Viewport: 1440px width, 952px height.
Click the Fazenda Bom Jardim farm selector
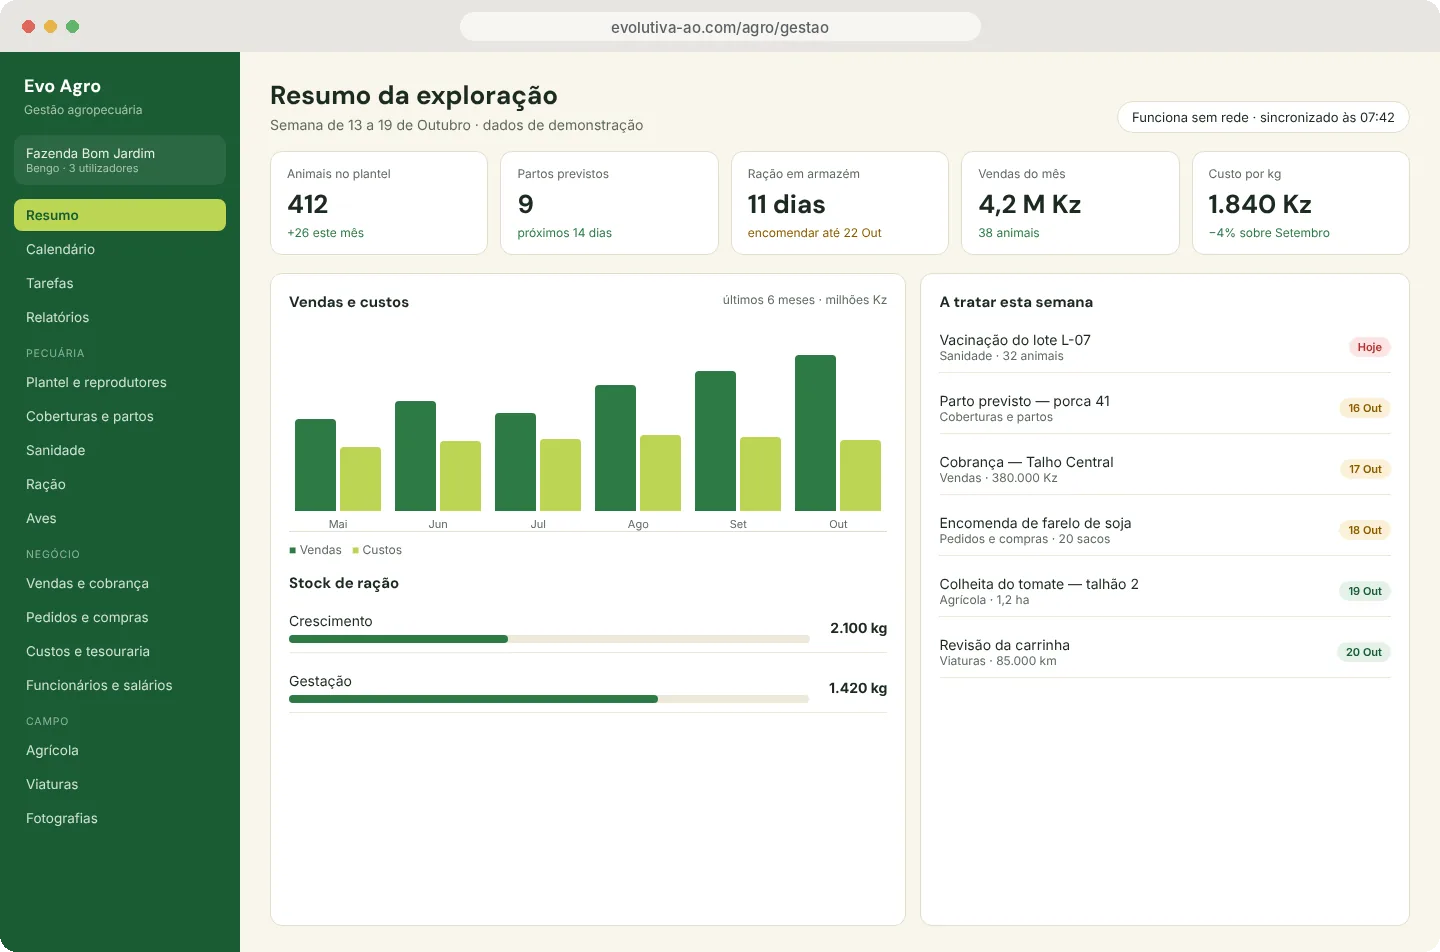pyautogui.click(x=120, y=160)
